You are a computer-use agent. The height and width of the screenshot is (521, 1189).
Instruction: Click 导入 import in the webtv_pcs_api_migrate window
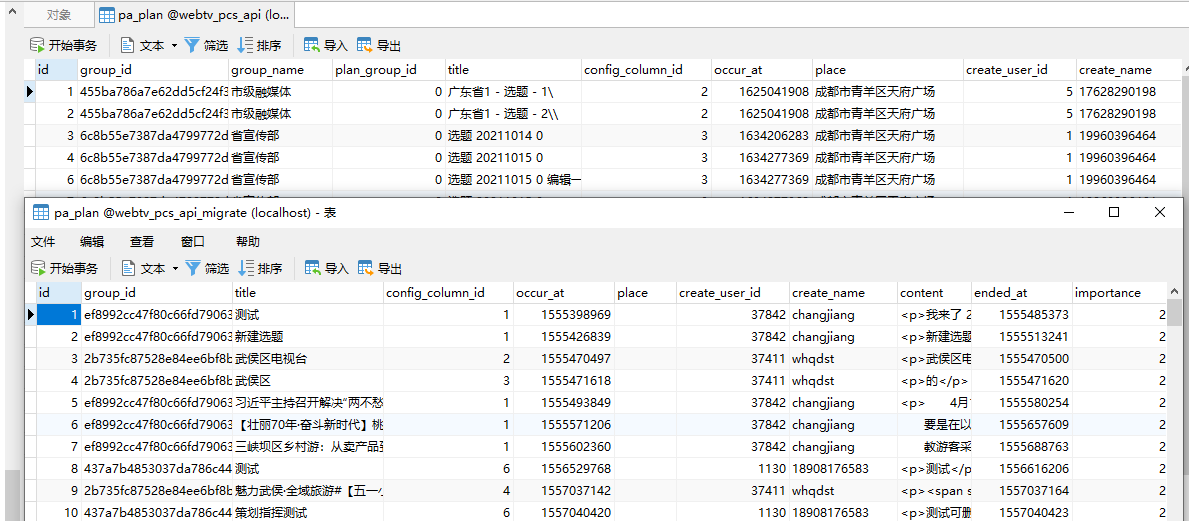pos(327,269)
